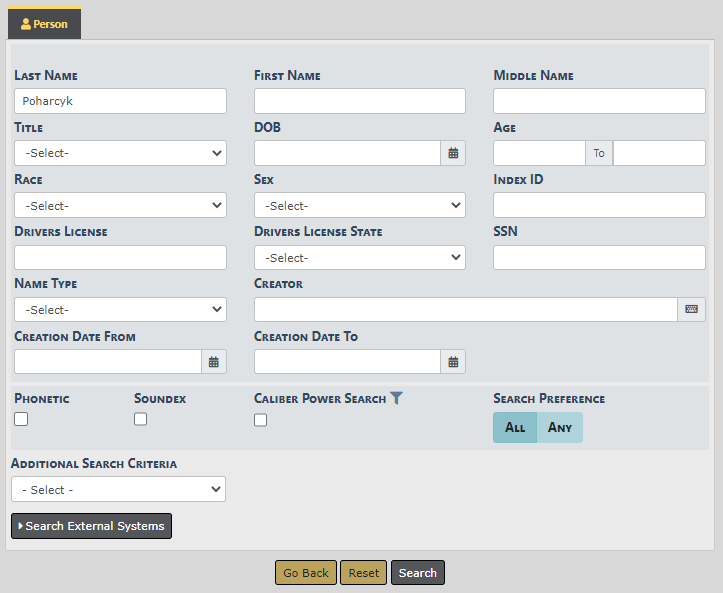This screenshot has height=593, width=723.
Task: Tick the Soundex checkbox
Action: click(x=141, y=420)
